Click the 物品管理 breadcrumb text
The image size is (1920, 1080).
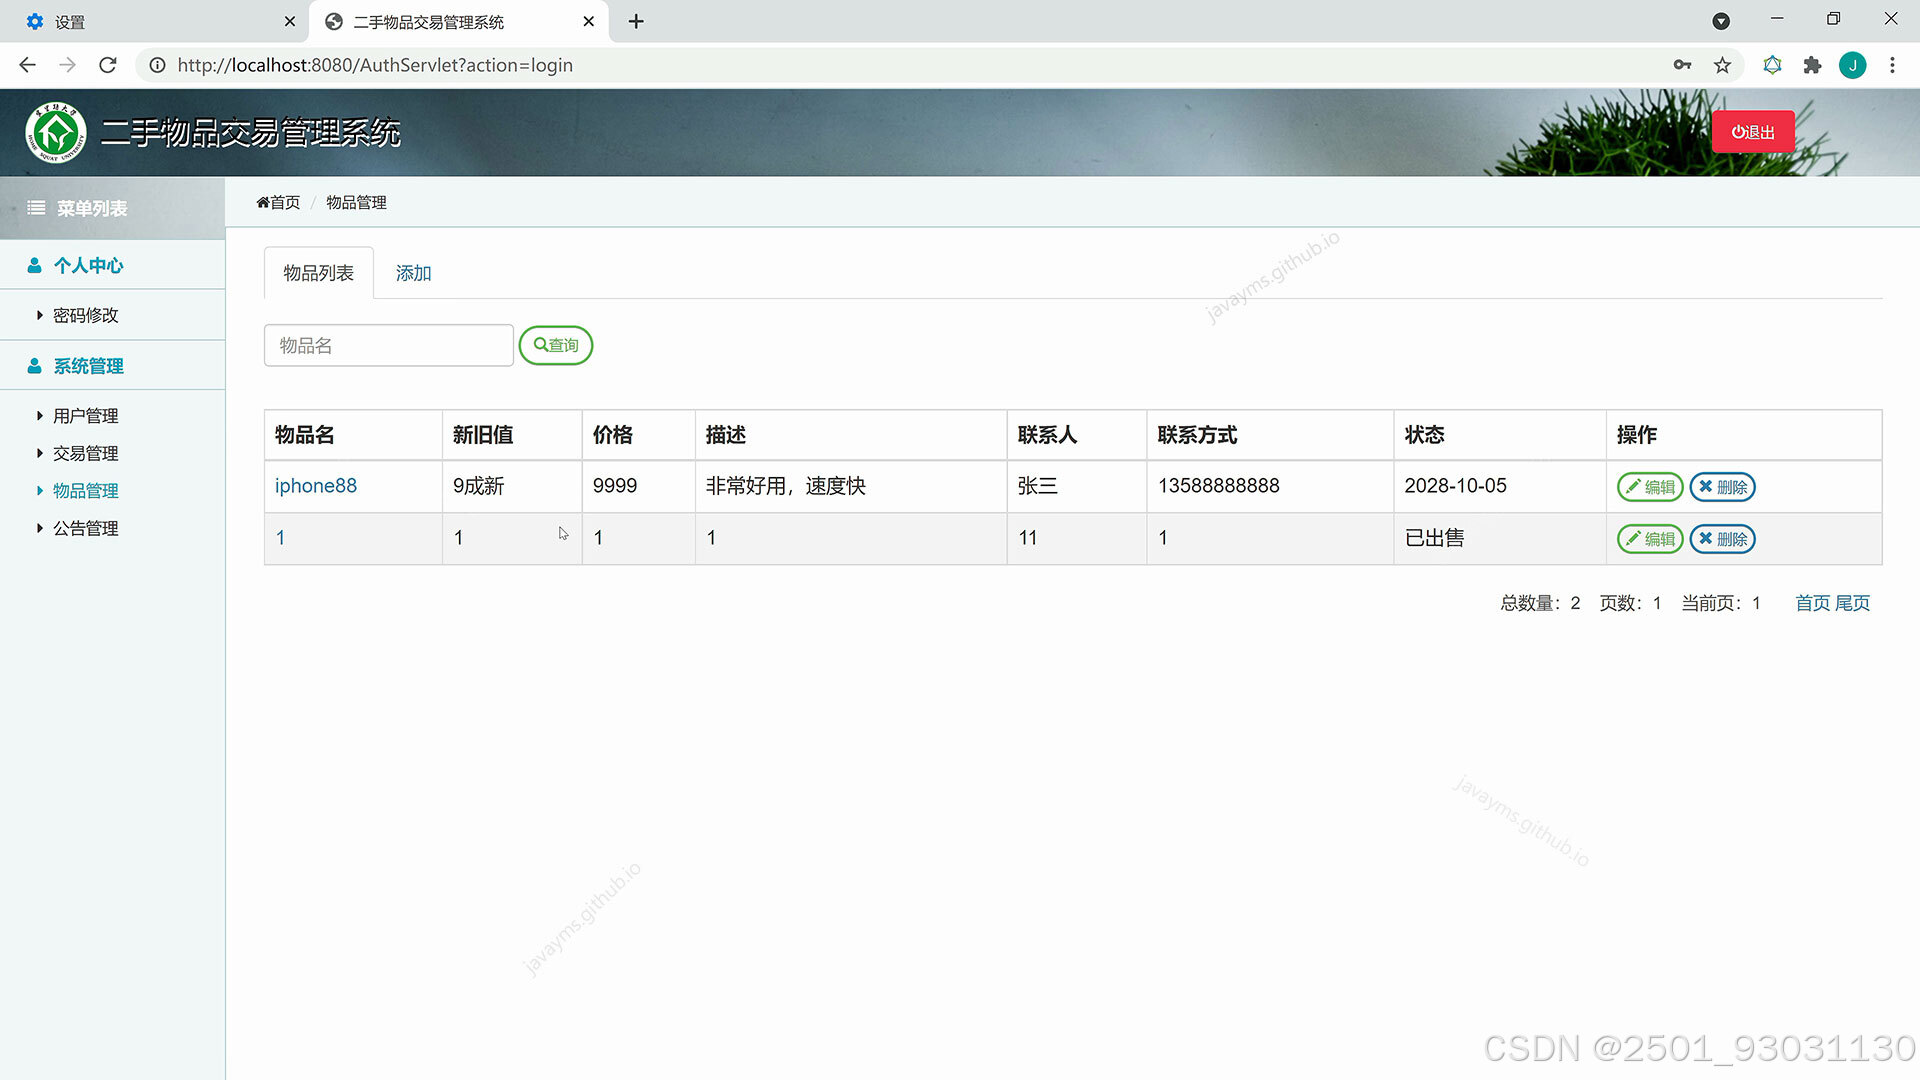click(356, 202)
